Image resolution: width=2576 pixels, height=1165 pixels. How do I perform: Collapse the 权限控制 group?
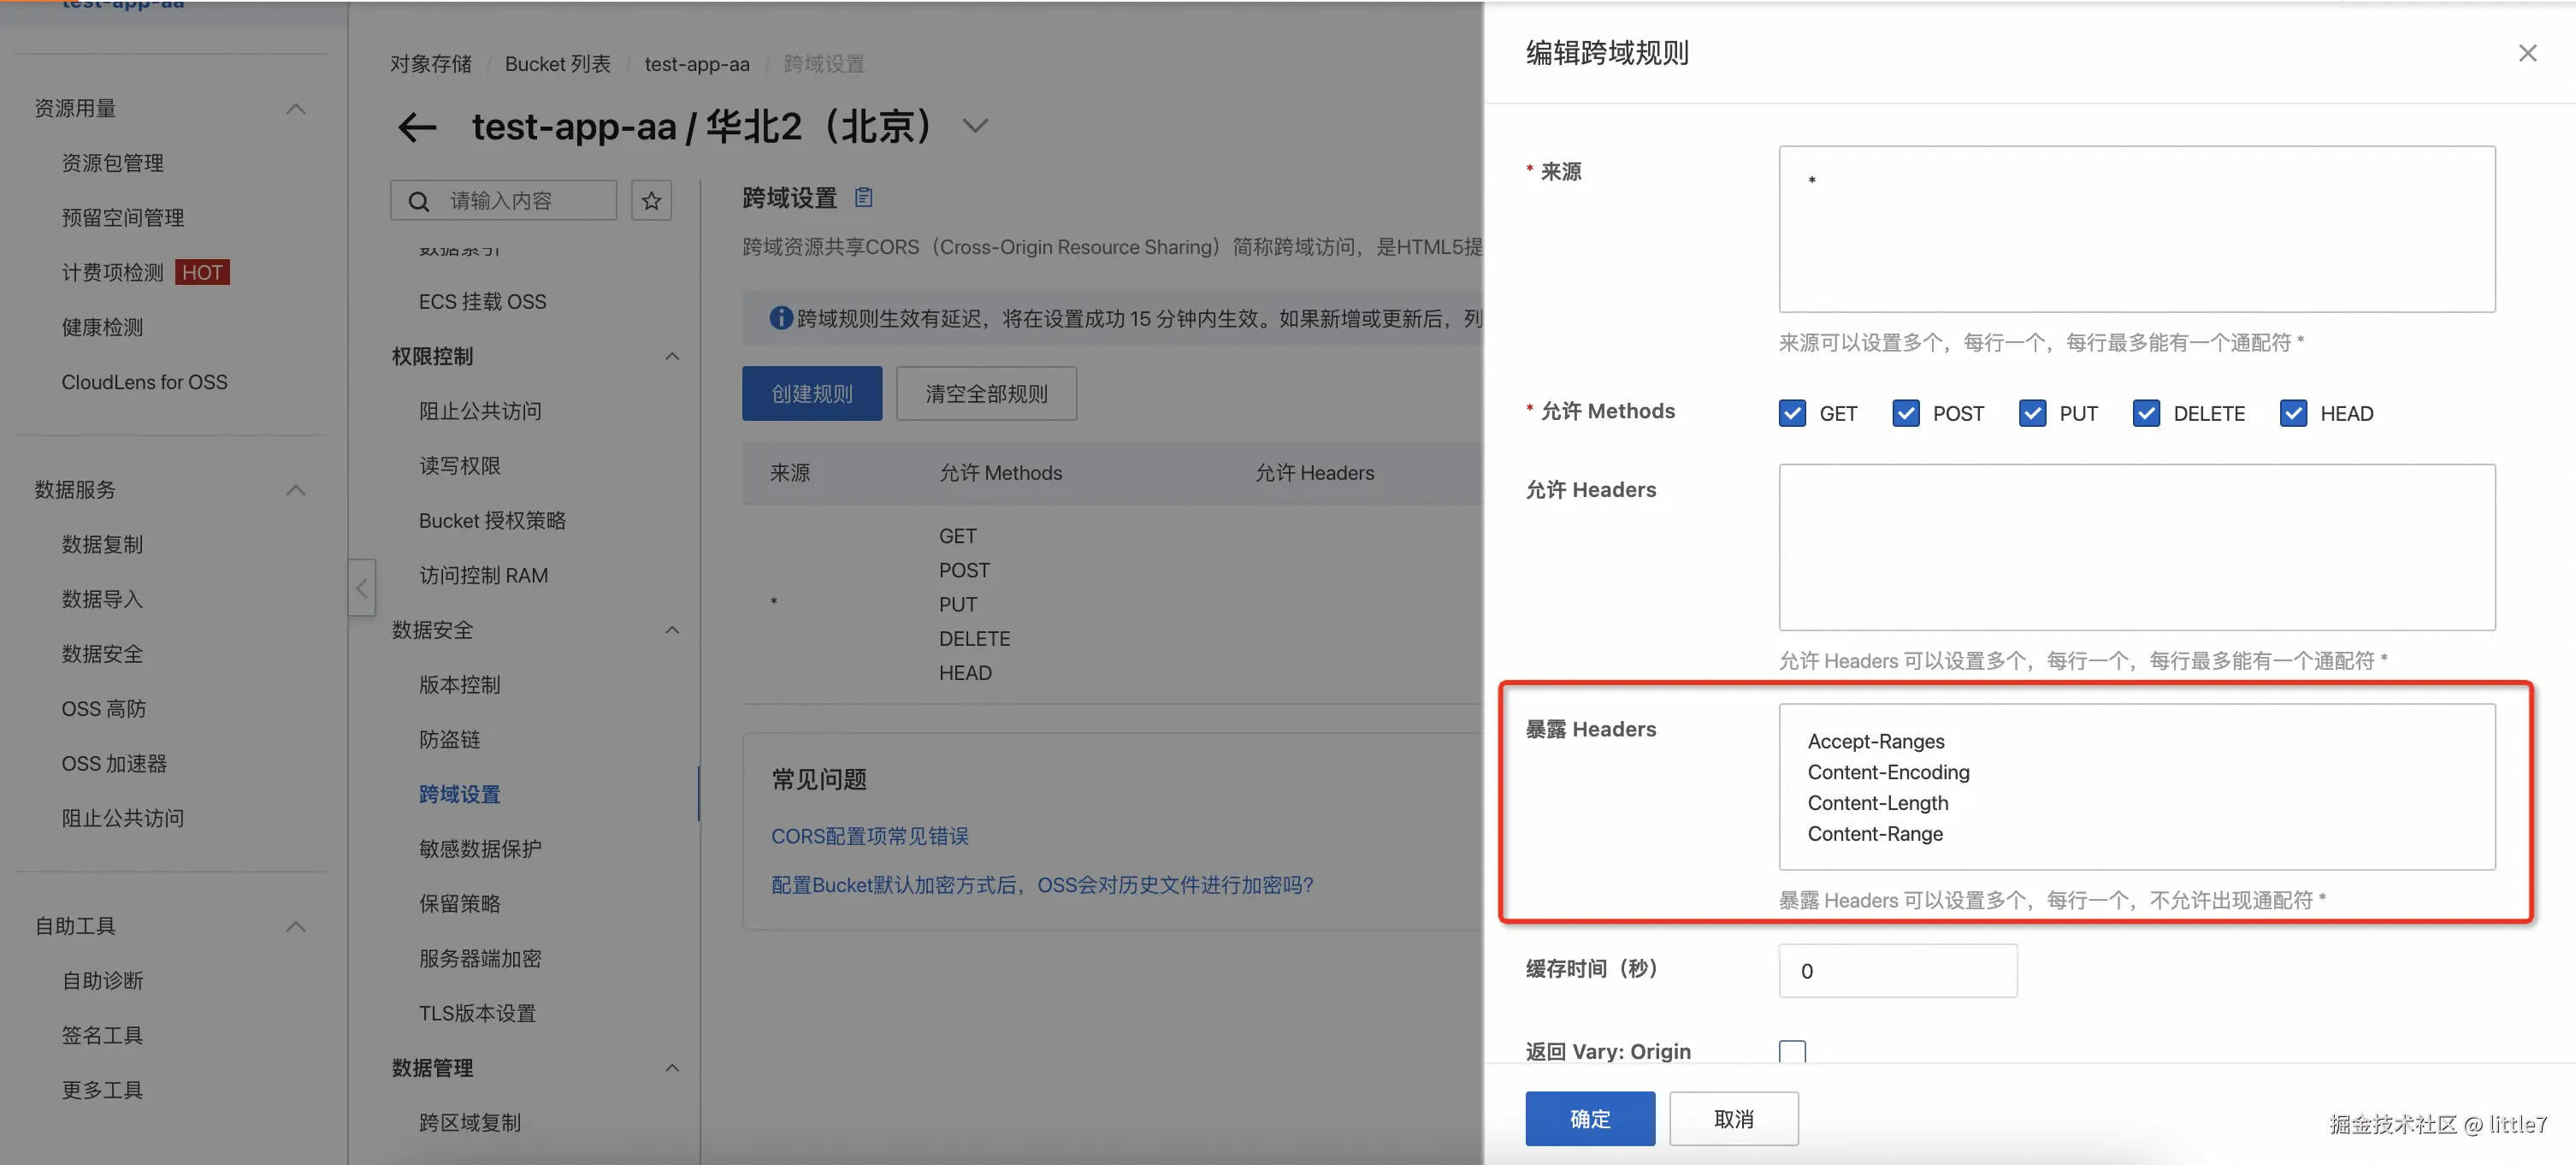(672, 356)
